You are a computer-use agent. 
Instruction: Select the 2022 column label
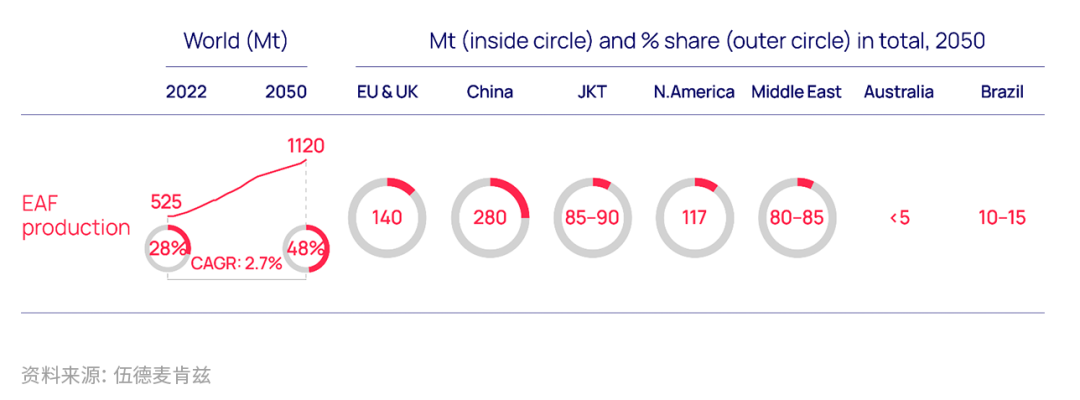[186, 92]
